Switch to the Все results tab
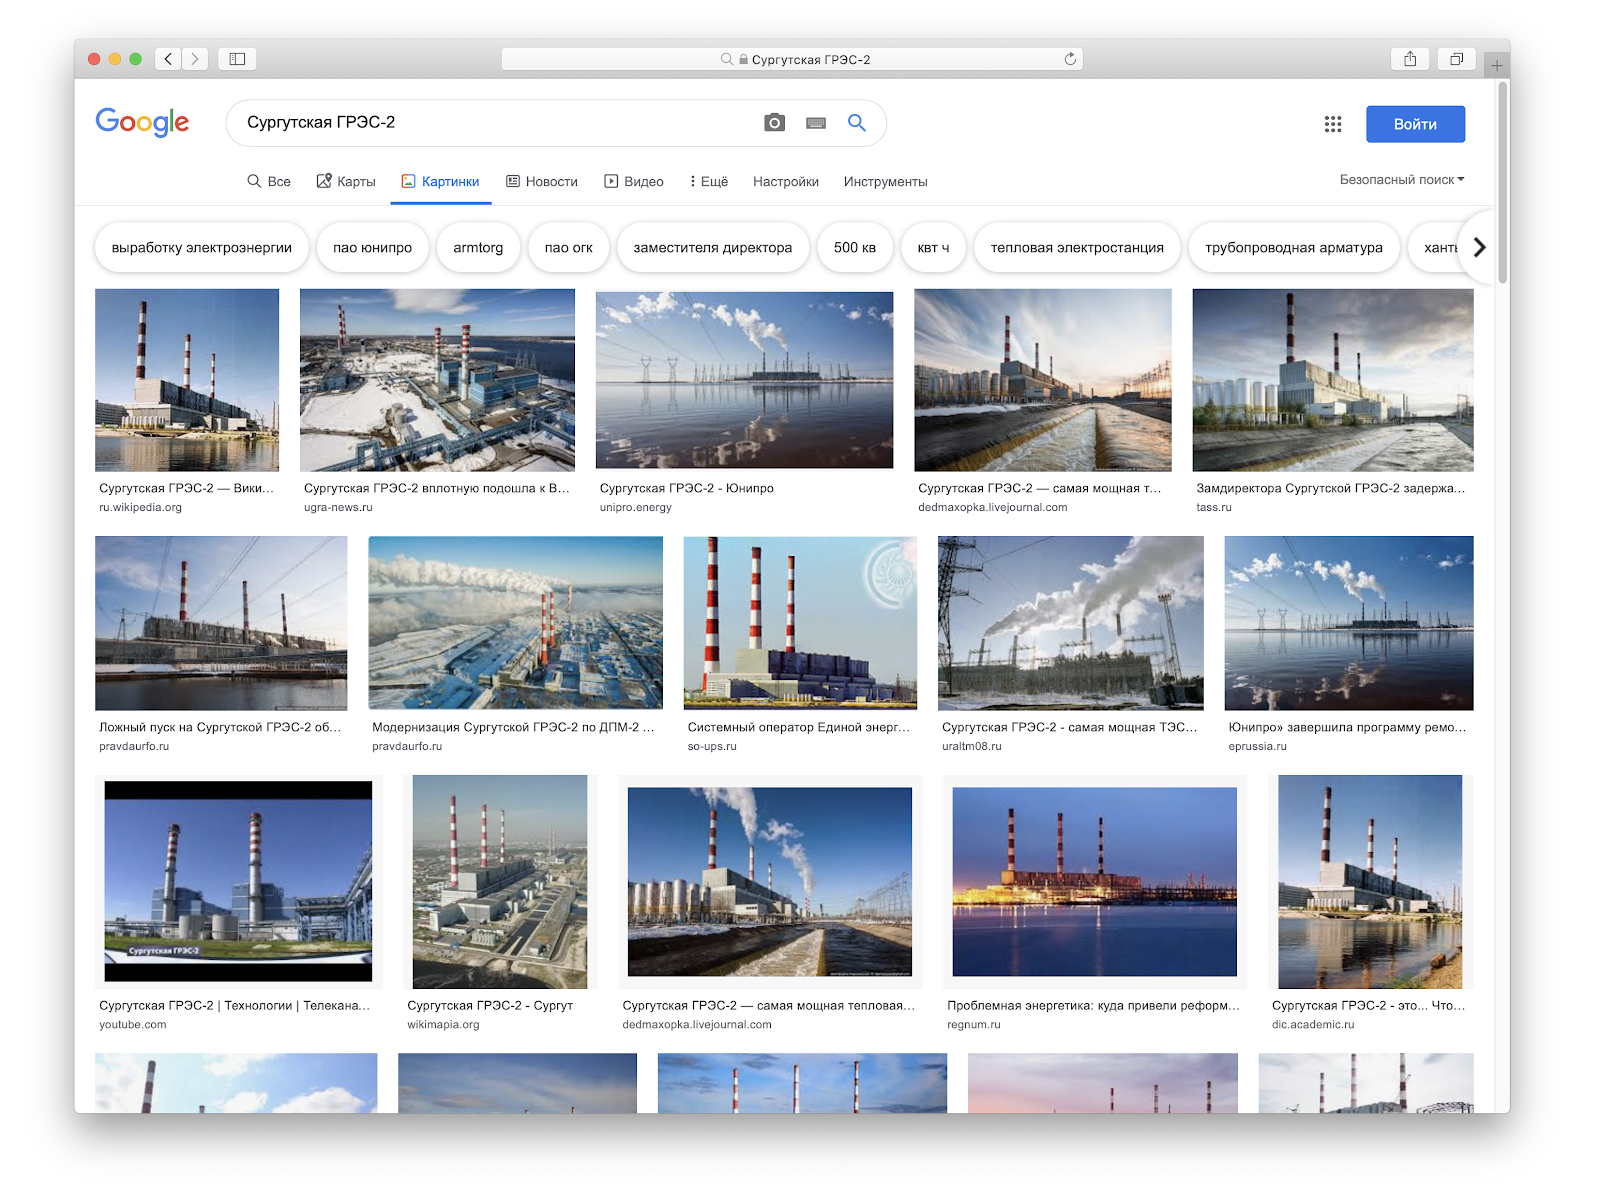1600x1197 pixels. click(x=269, y=181)
